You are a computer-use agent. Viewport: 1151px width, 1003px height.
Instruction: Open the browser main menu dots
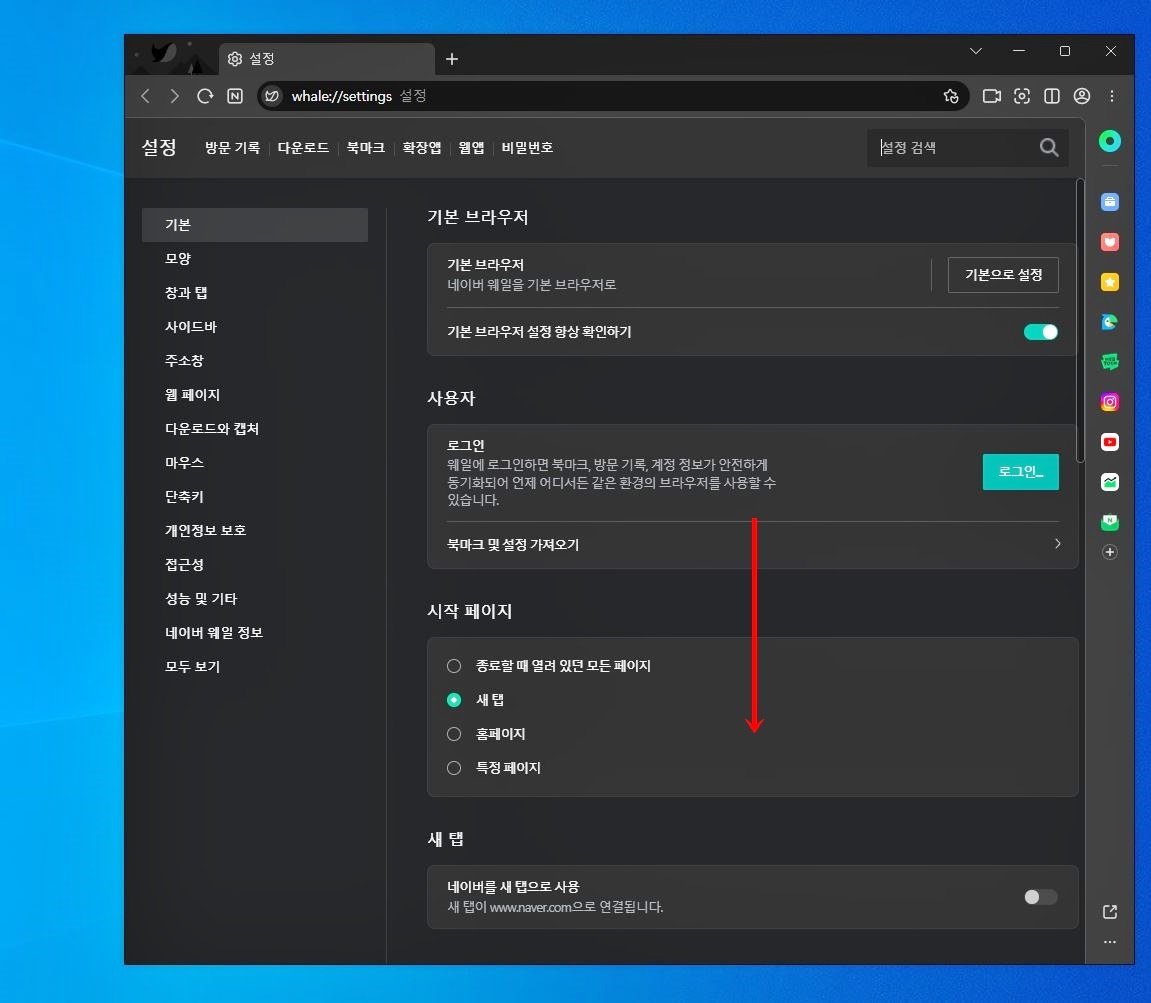pos(1112,96)
